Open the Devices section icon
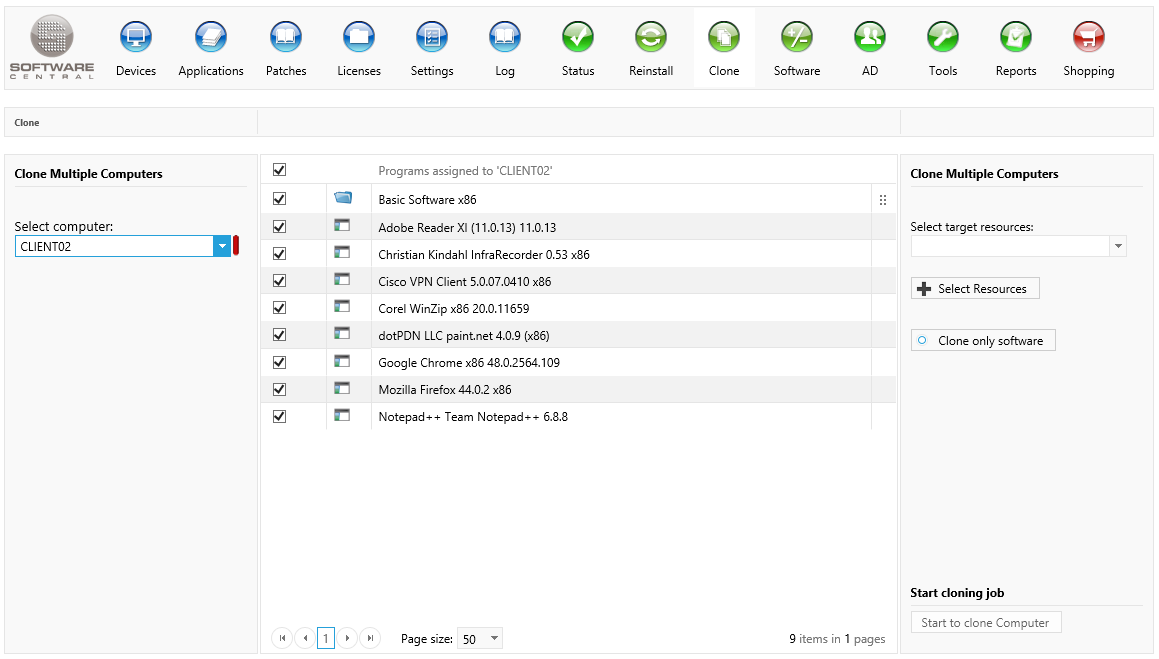Image resolution: width=1159 pixels, height=659 pixels. coord(136,38)
